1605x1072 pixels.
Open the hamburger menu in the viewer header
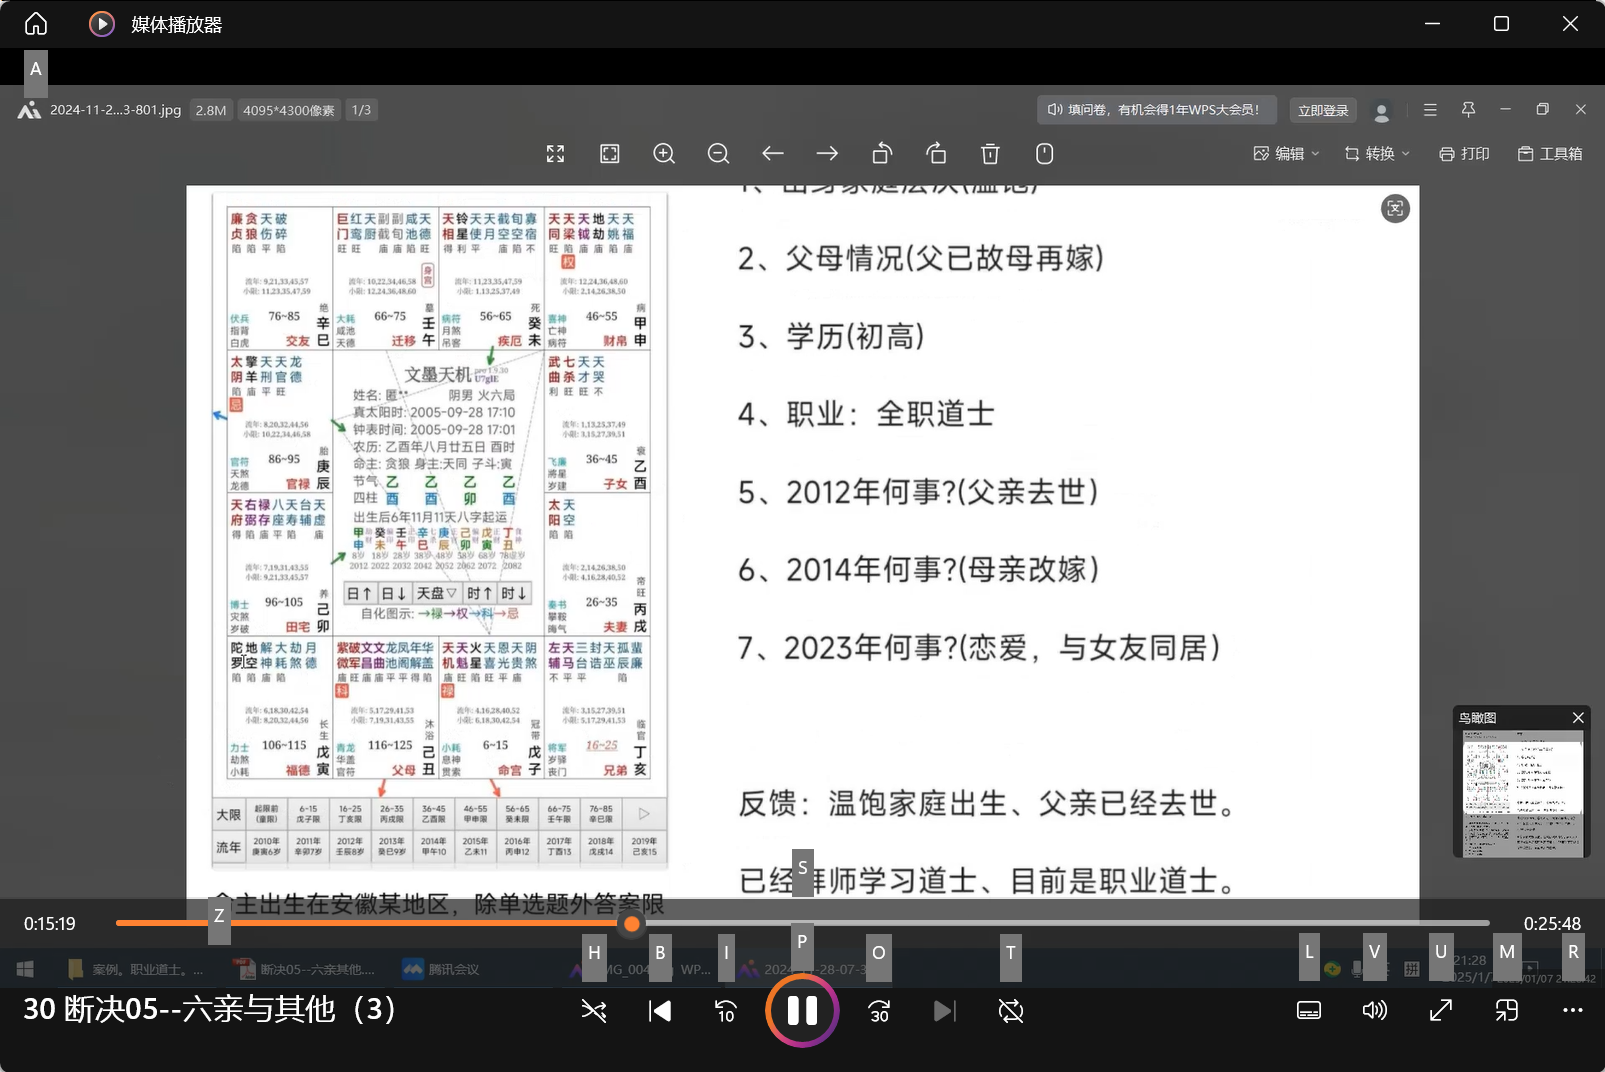1430,110
